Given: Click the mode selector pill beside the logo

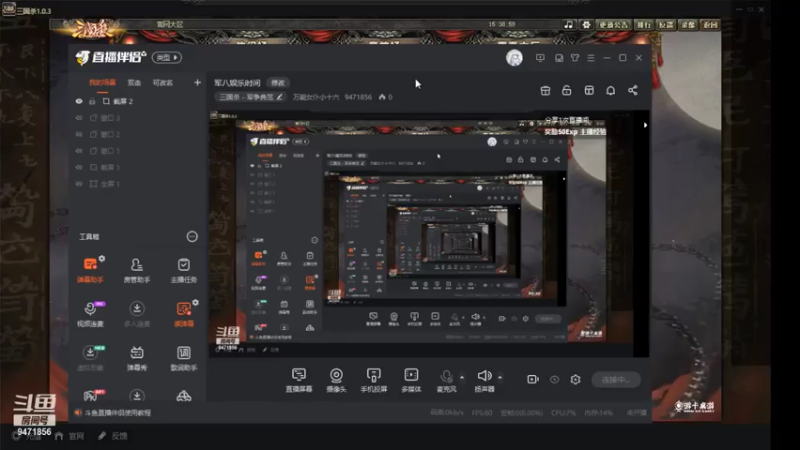Looking at the screenshot, I should pos(167,58).
